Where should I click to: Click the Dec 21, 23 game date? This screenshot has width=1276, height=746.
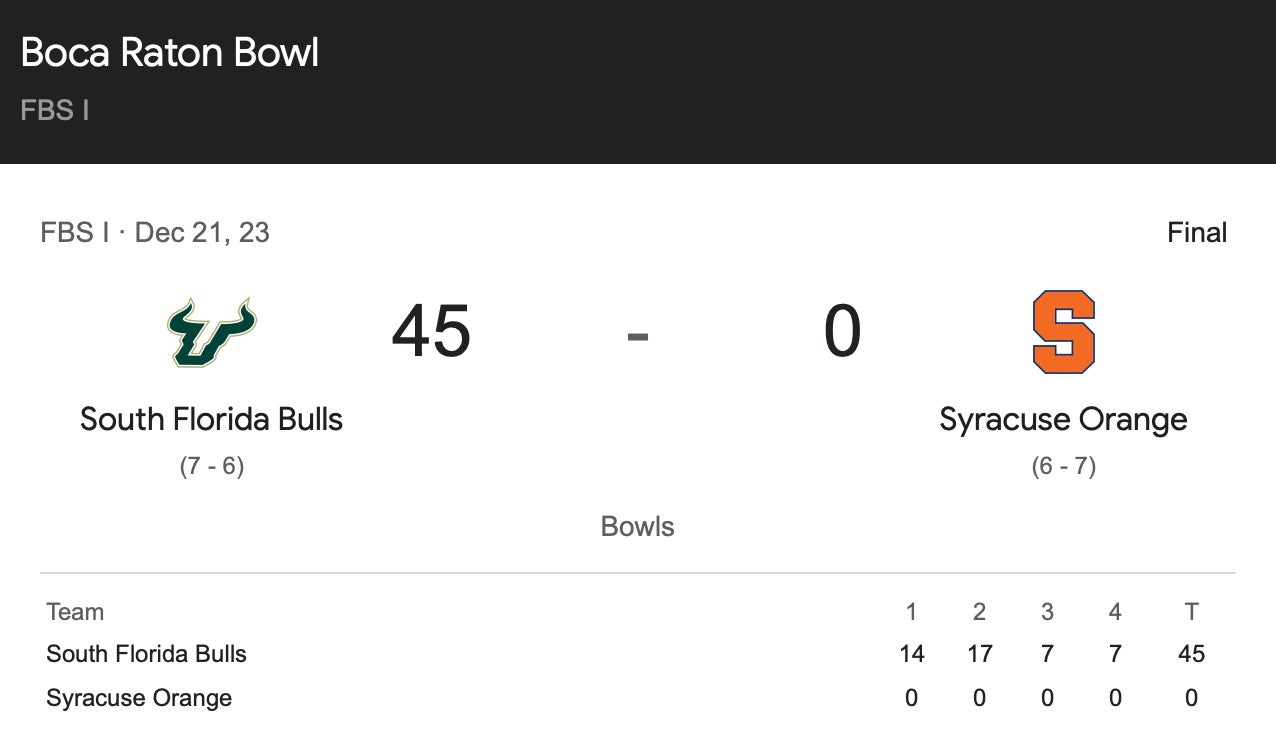pyautogui.click(x=202, y=233)
